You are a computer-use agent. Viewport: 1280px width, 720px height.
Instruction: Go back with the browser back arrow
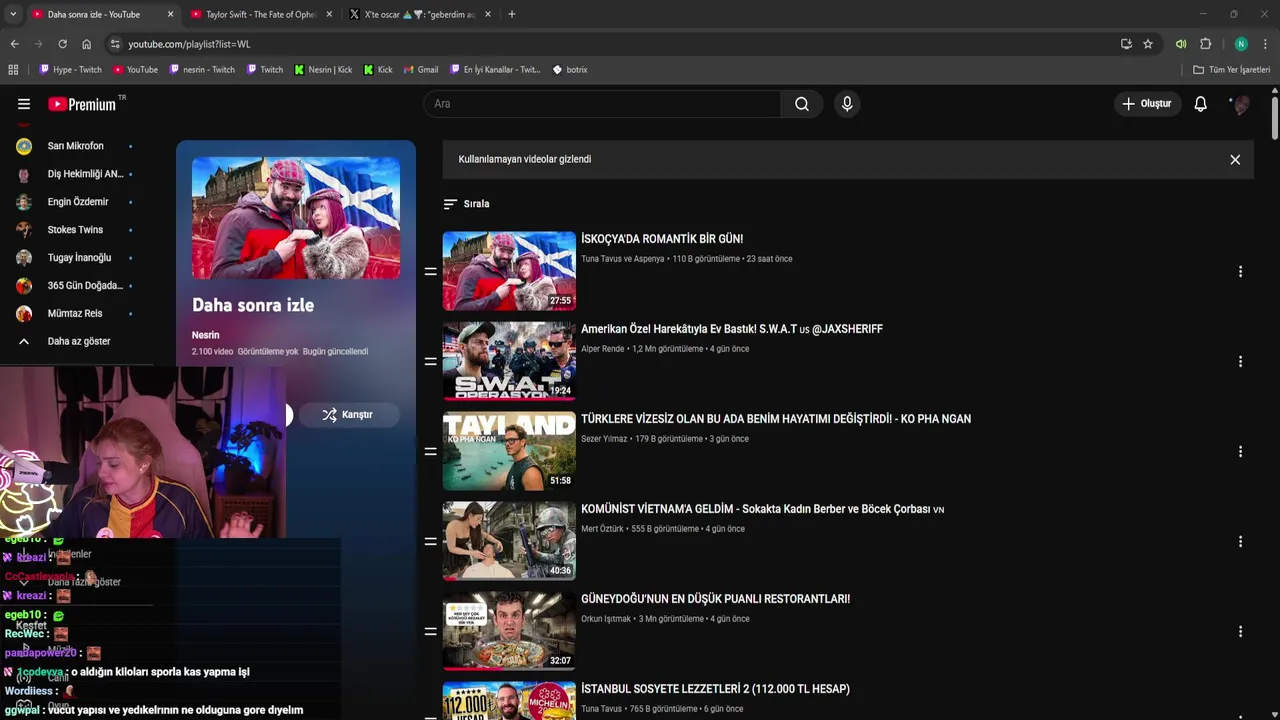point(14,44)
